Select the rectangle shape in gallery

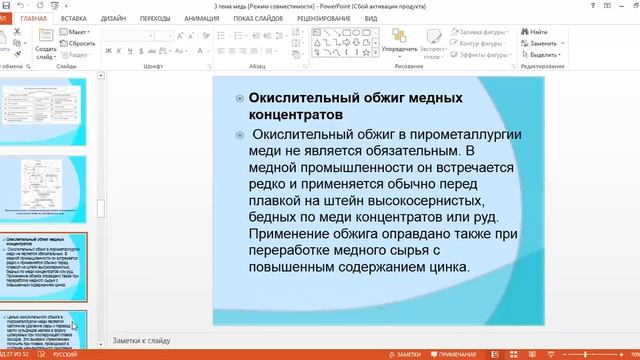347,33
